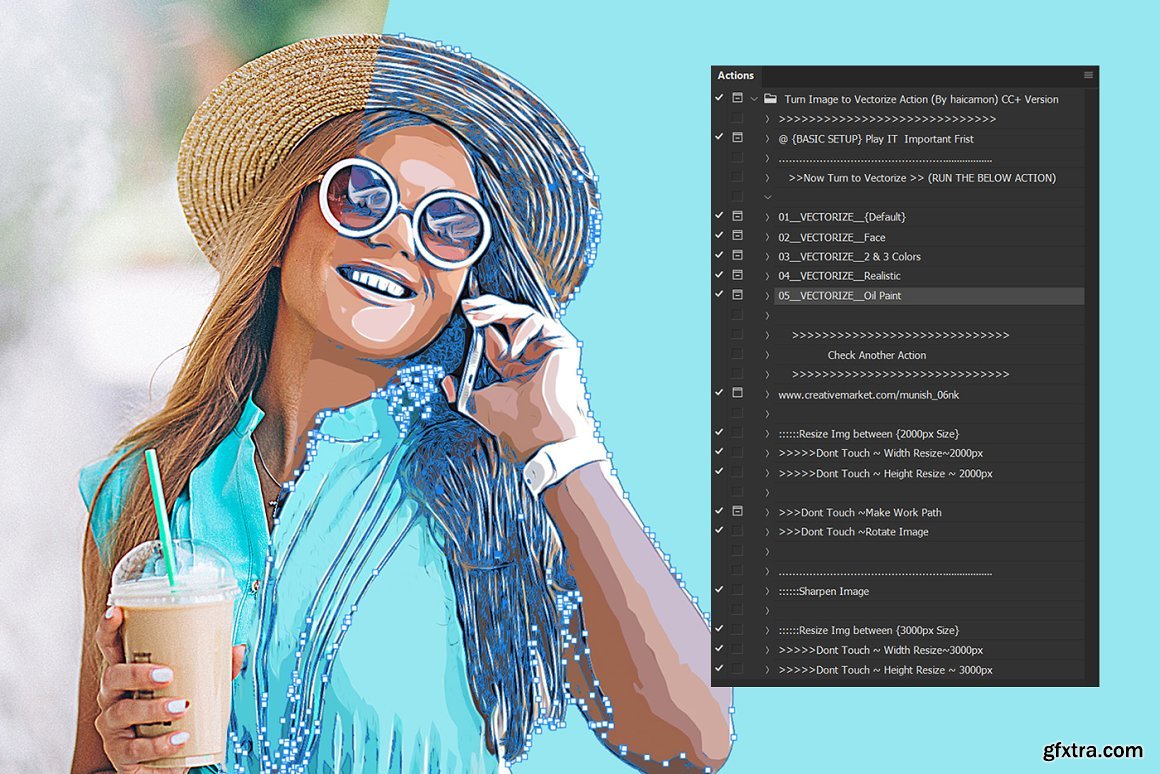Toggle dialog icon for 02__VECTORIZE__Face

737,236
